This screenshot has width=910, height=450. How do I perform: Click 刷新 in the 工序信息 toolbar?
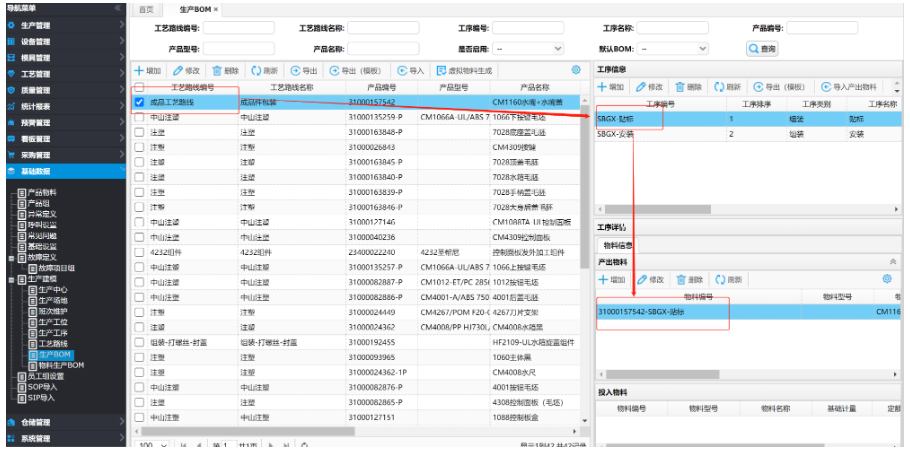pyautogui.click(x=727, y=87)
